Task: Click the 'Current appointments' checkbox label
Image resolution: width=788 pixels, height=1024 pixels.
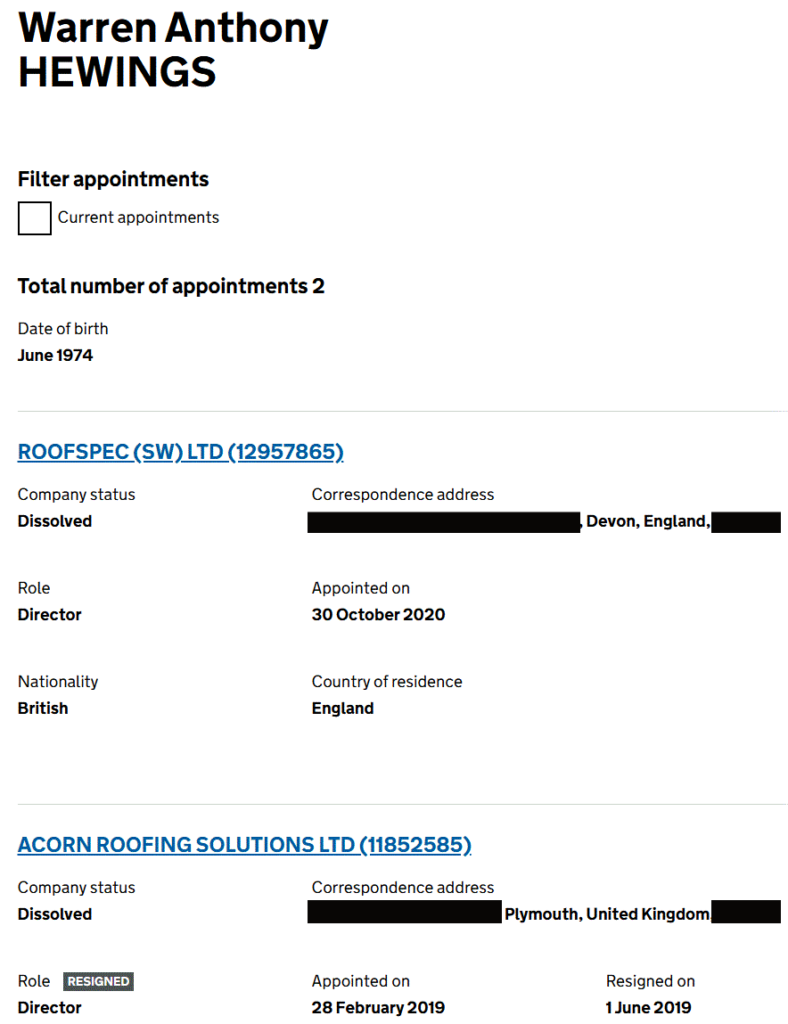Action: [x=138, y=218]
